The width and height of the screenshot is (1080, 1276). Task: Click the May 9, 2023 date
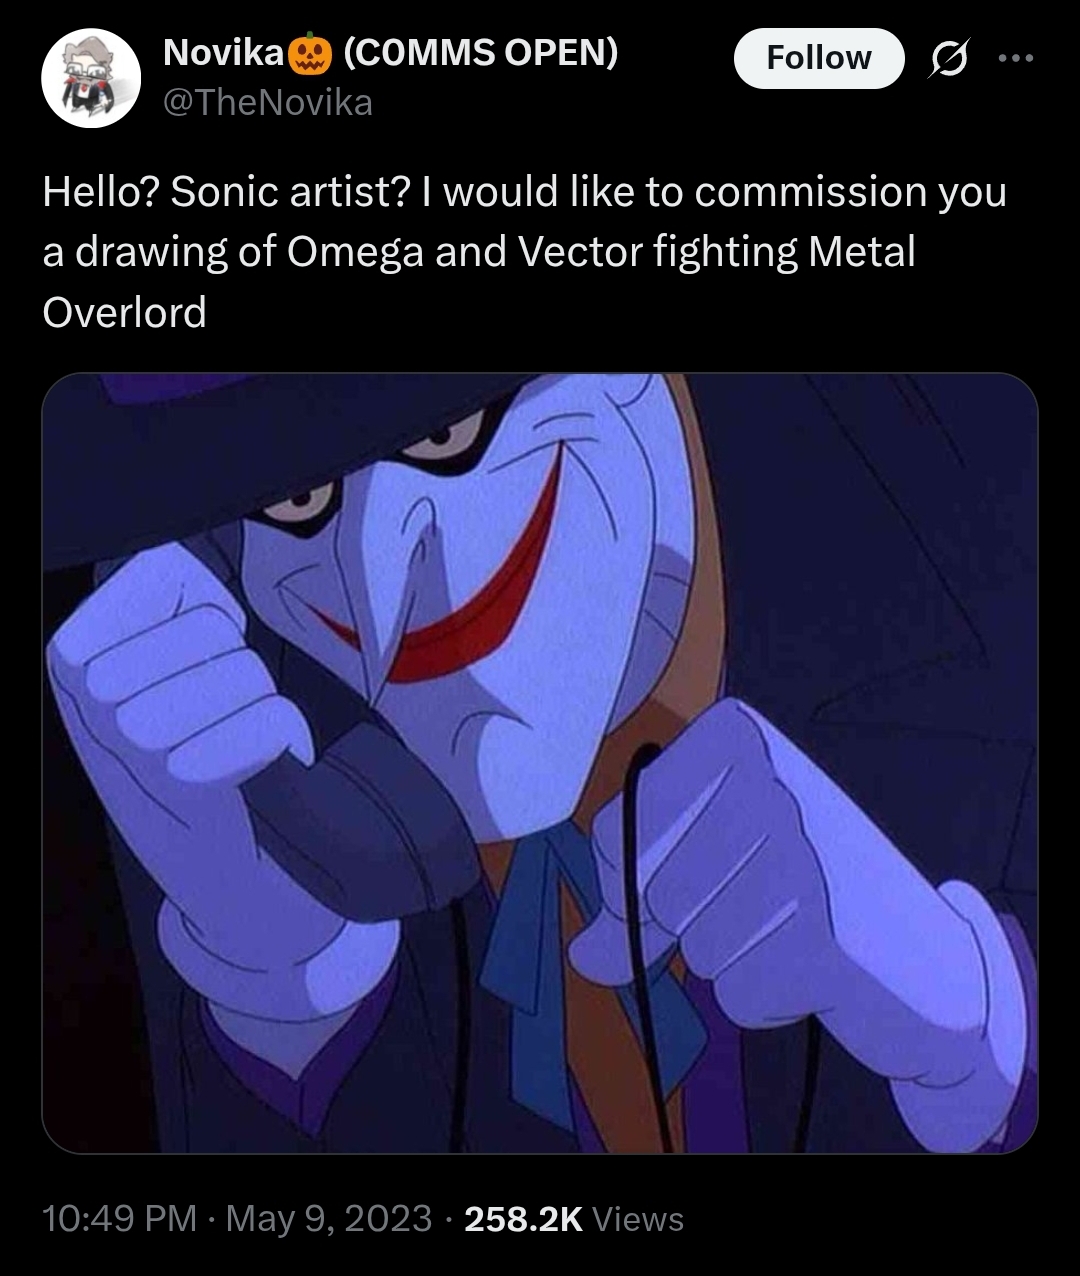point(329,1218)
